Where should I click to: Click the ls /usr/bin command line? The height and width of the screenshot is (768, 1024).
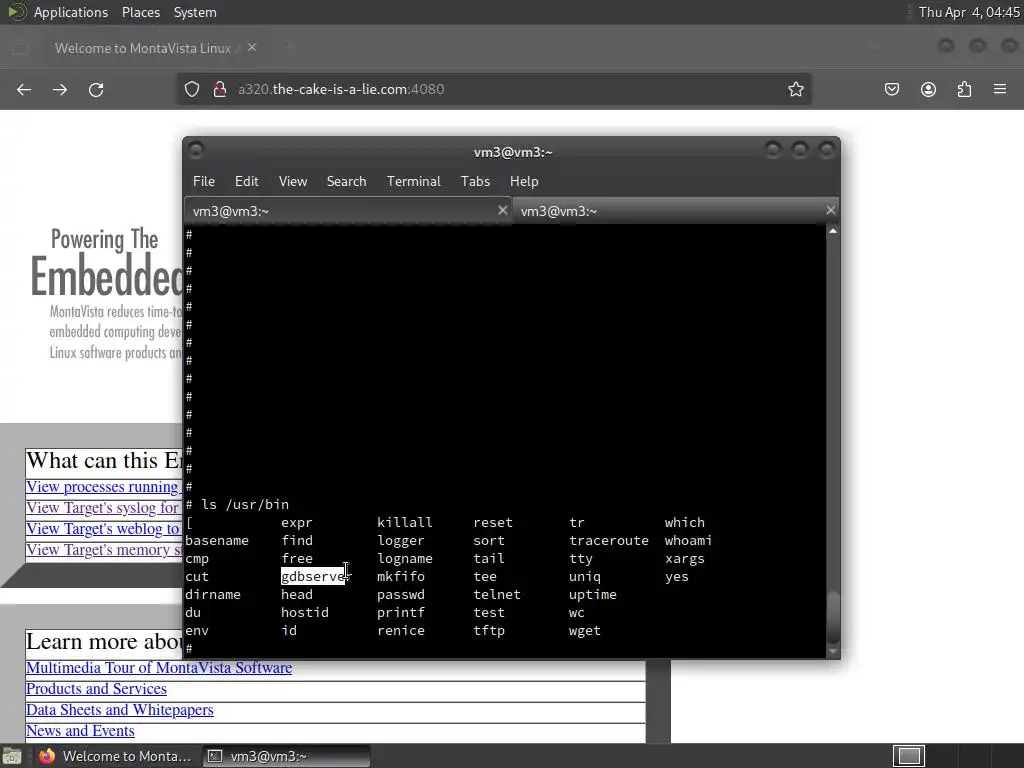tap(245, 504)
